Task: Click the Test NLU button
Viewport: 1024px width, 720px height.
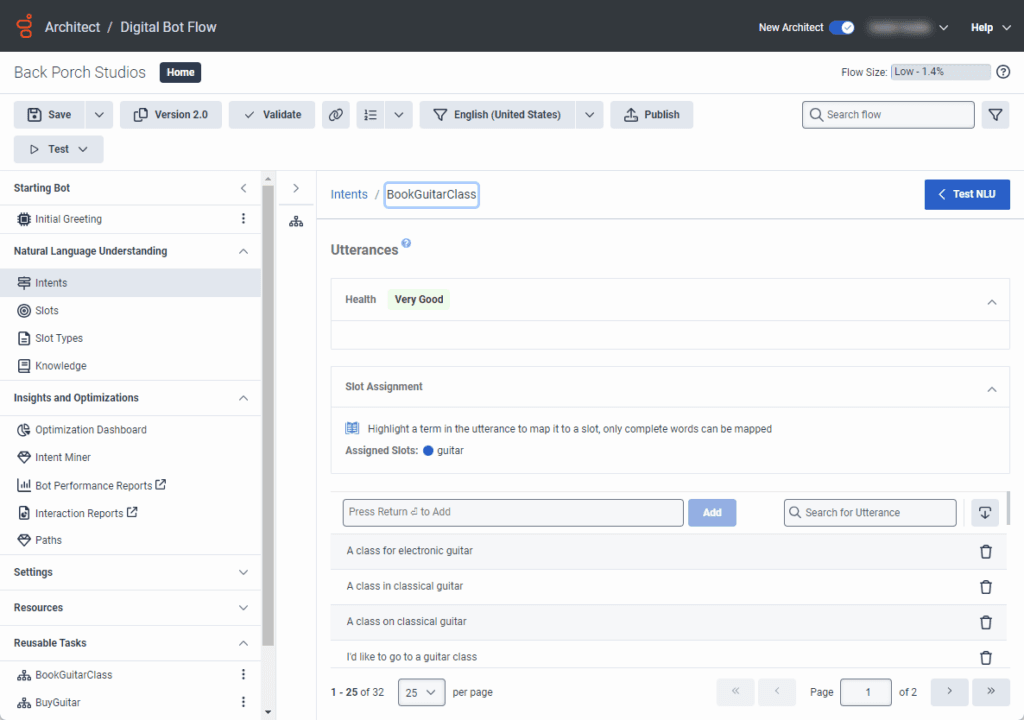Action: [x=966, y=194]
